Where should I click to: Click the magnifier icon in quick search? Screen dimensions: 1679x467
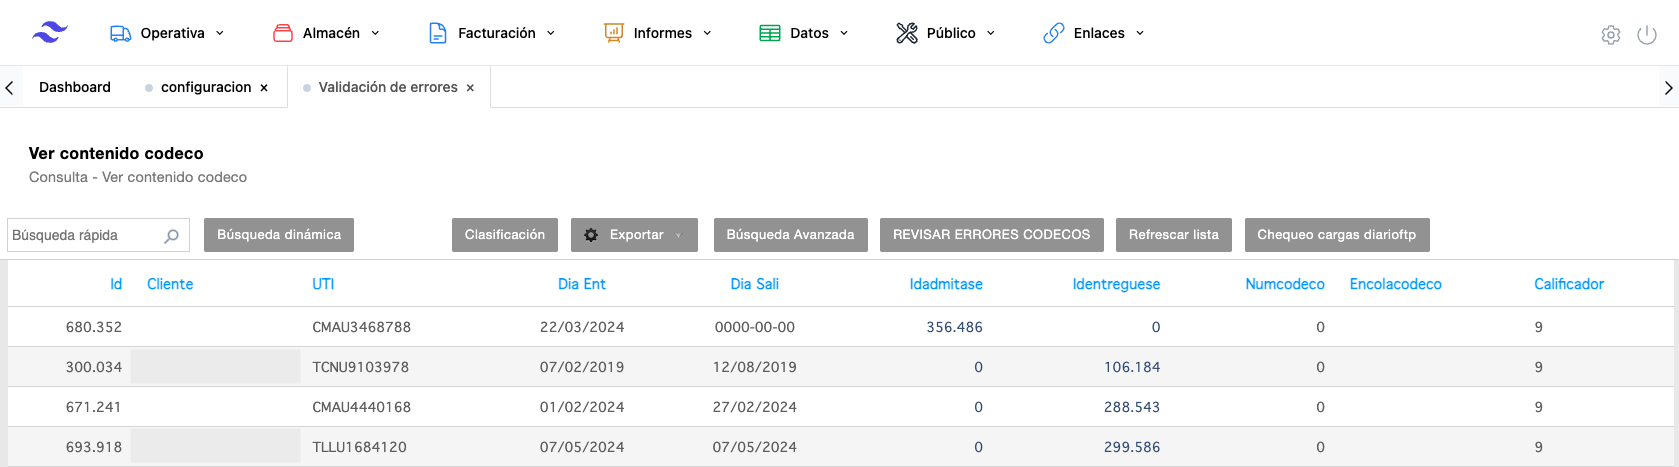(171, 236)
